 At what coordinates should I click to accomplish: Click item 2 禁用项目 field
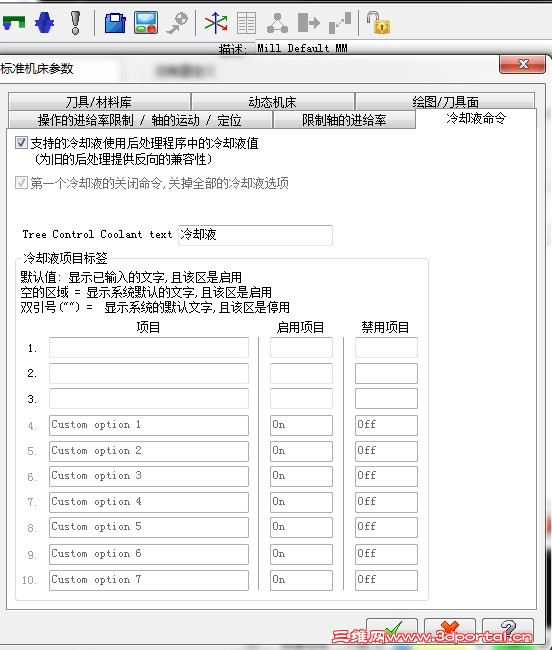point(386,373)
